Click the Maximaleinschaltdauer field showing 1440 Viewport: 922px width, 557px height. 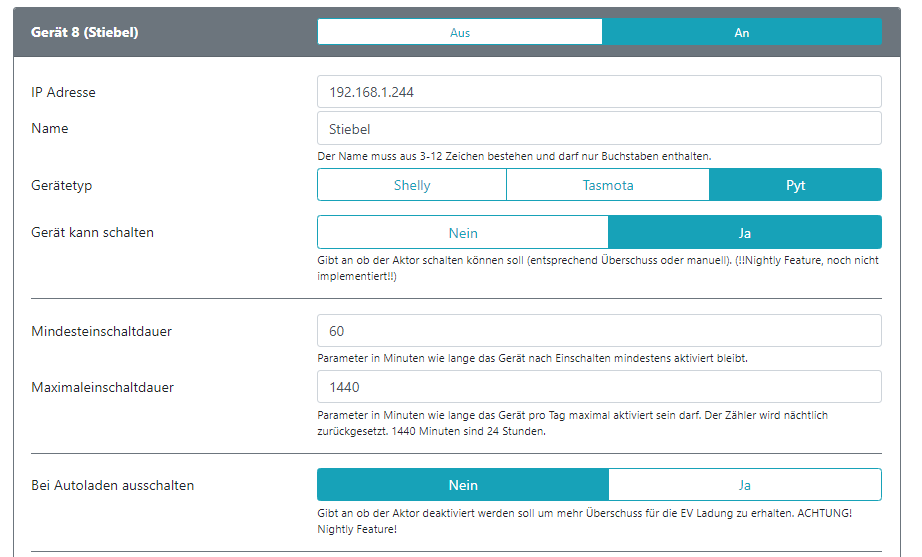599,387
